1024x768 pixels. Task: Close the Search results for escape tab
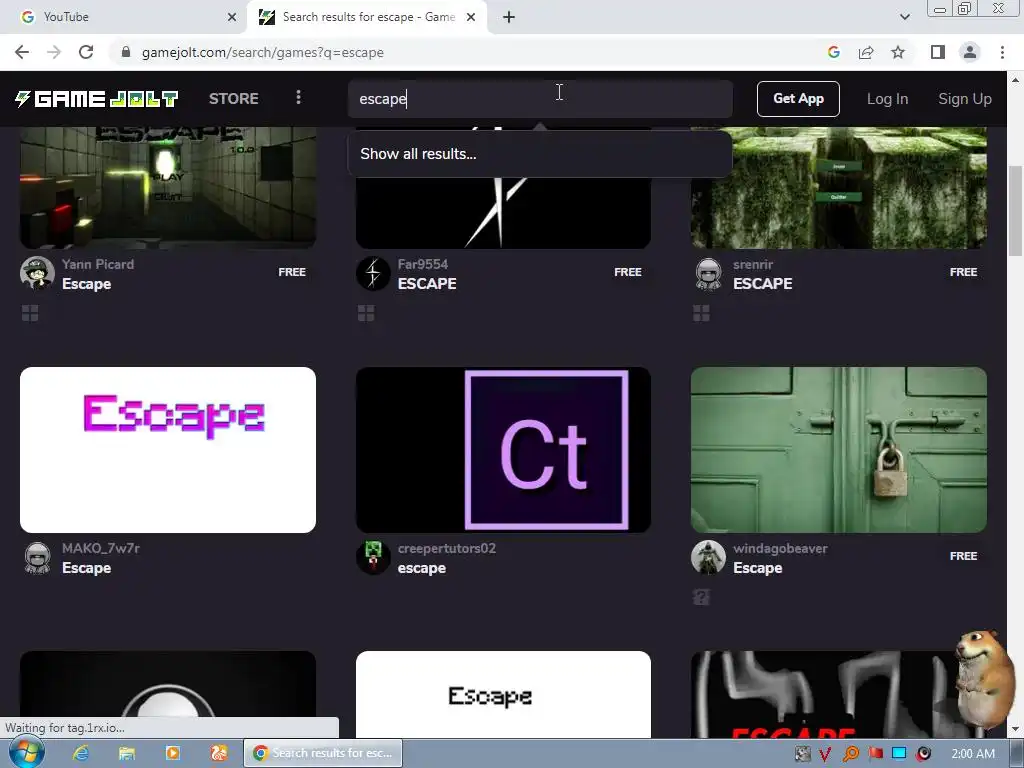pos(471,18)
